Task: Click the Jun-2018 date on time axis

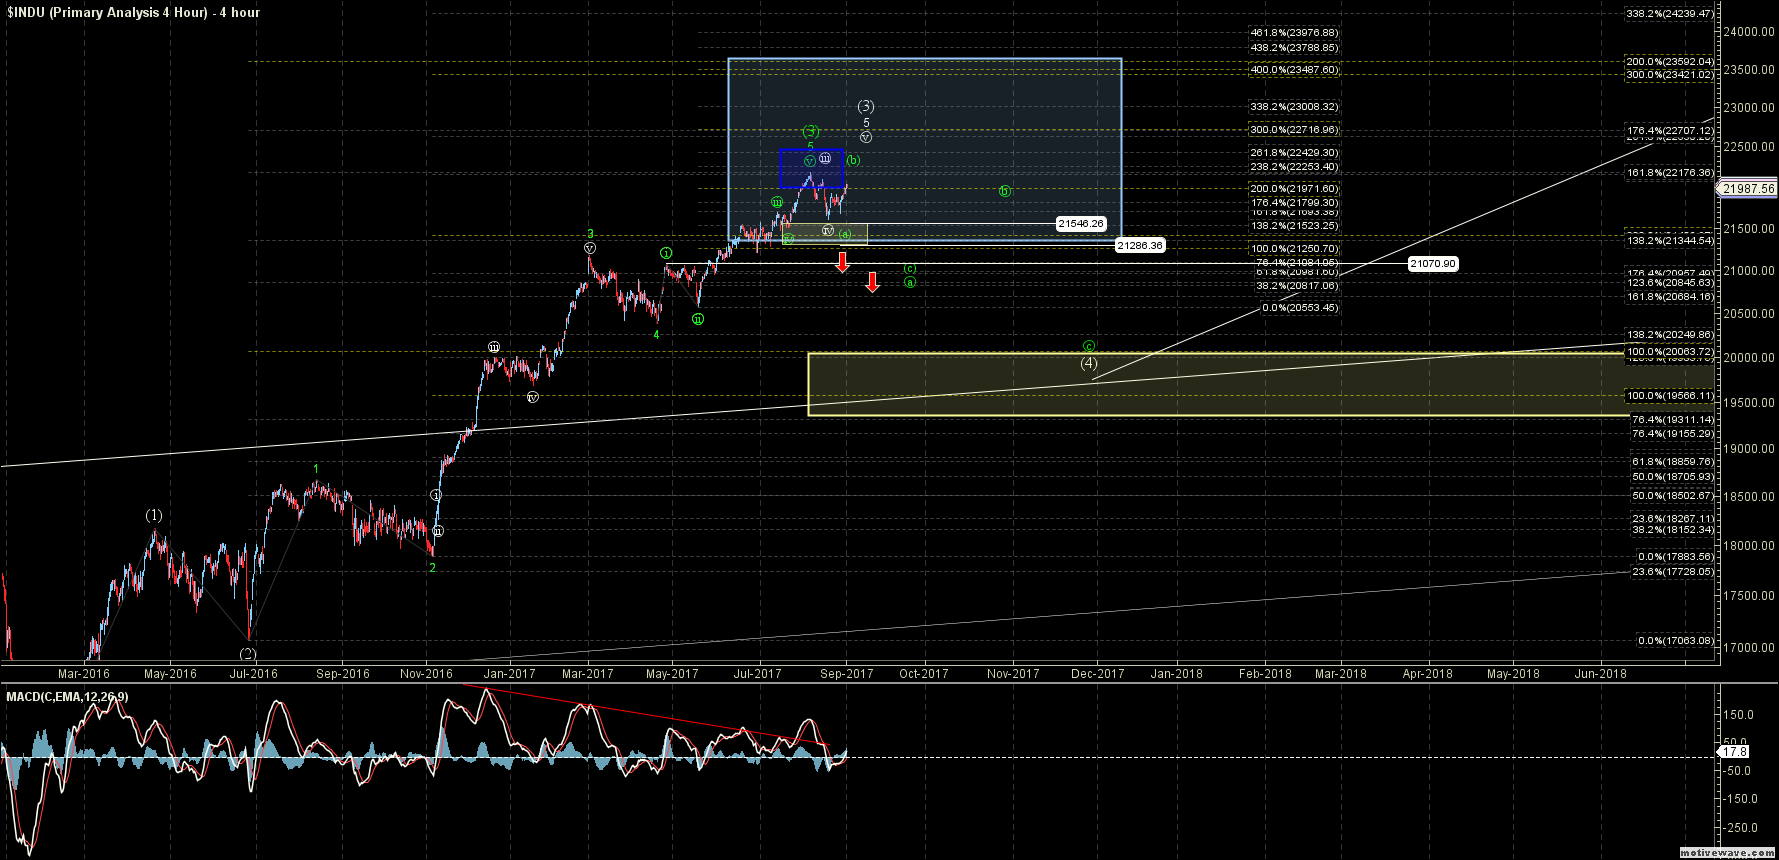Action: (x=1601, y=674)
